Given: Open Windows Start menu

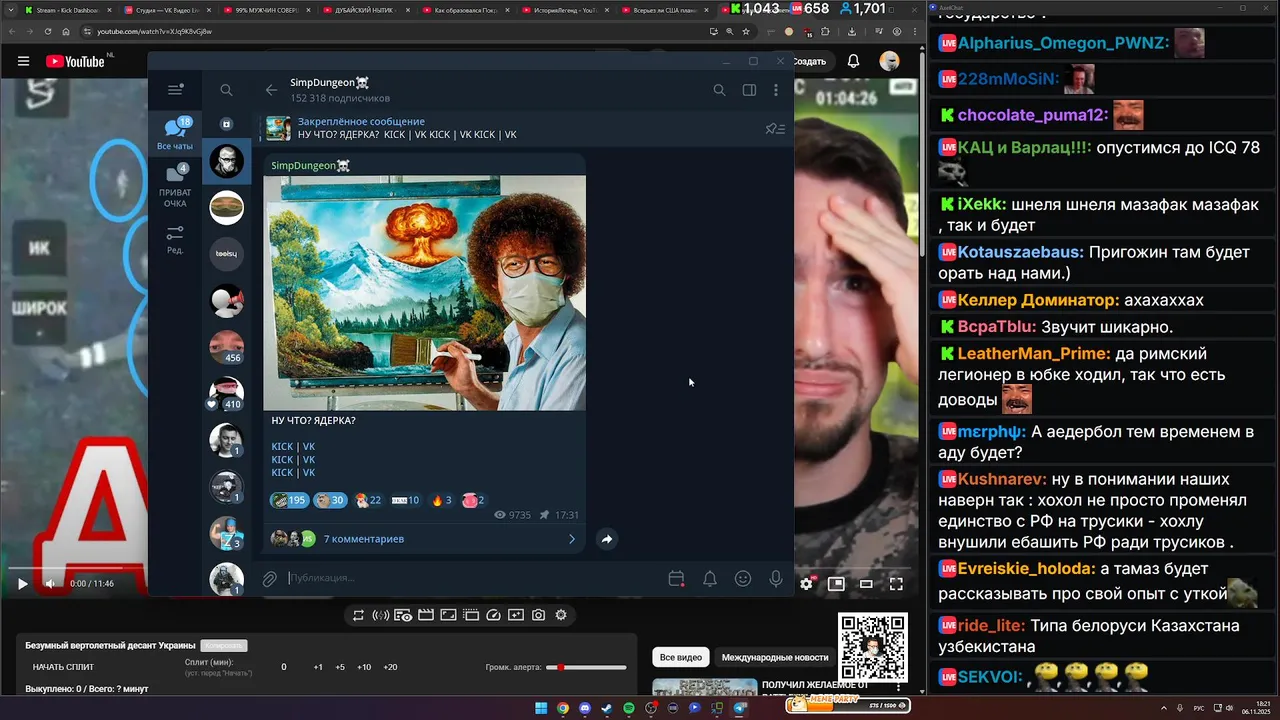Looking at the screenshot, I should tap(541, 708).
